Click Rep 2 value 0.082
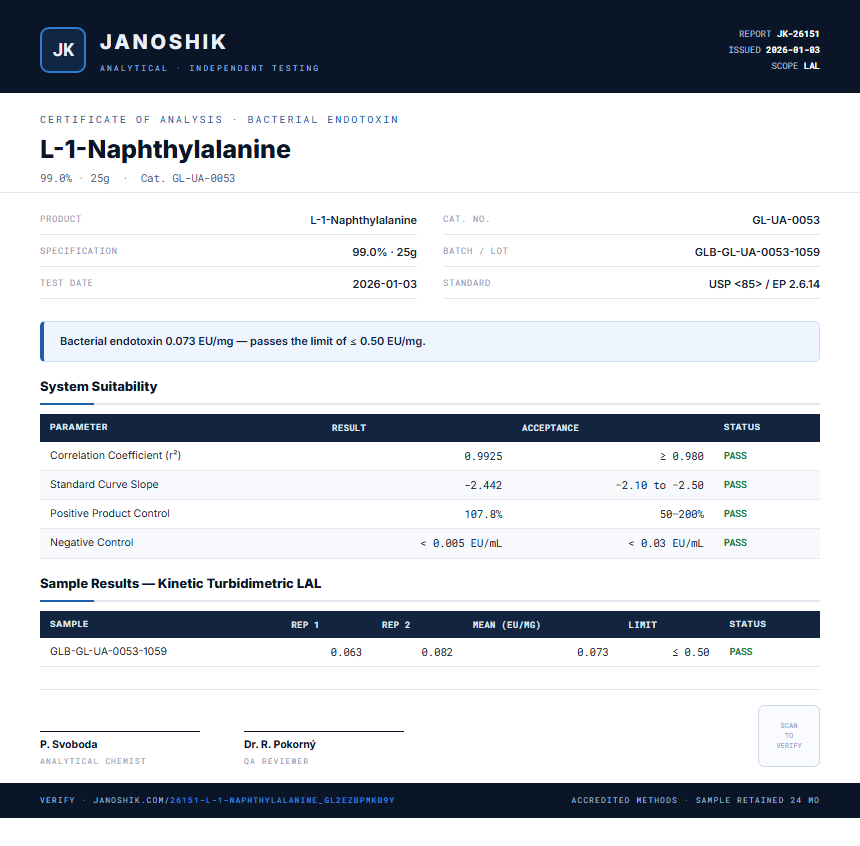Image resolution: width=860 pixels, height=846 pixels. coord(437,652)
